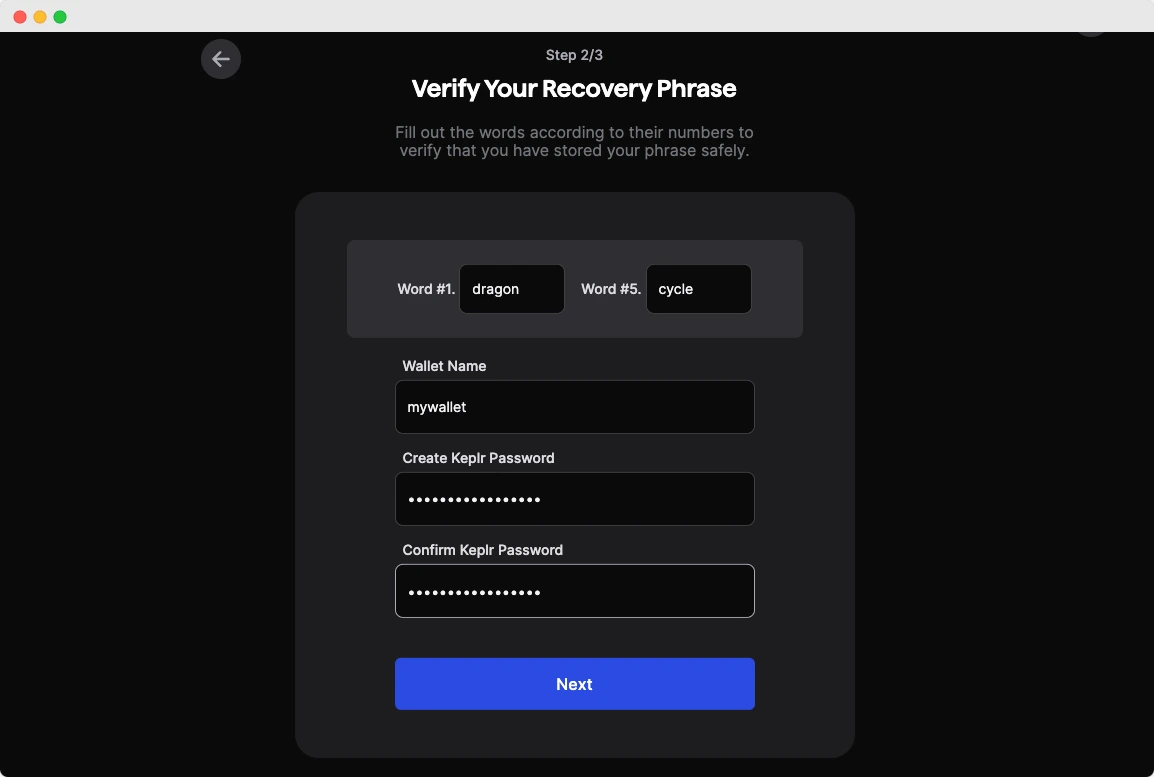Click the dotted password text
This screenshot has height=777, width=1154.
pyautogui.click(x=474, y=498)
